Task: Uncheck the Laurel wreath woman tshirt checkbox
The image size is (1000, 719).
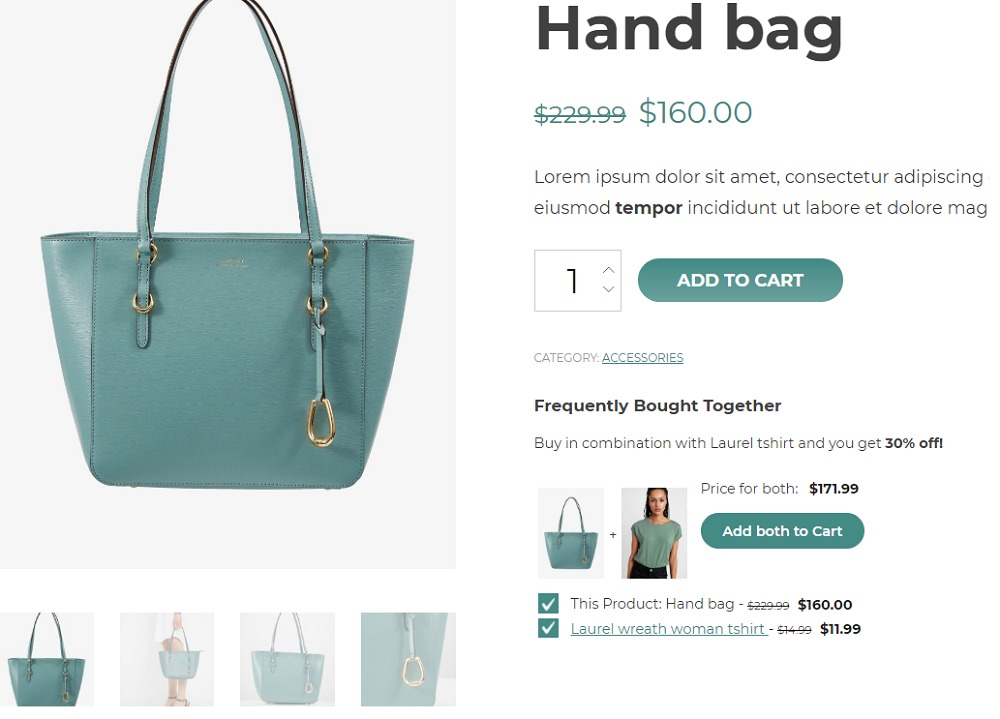Action: point(548,628)
